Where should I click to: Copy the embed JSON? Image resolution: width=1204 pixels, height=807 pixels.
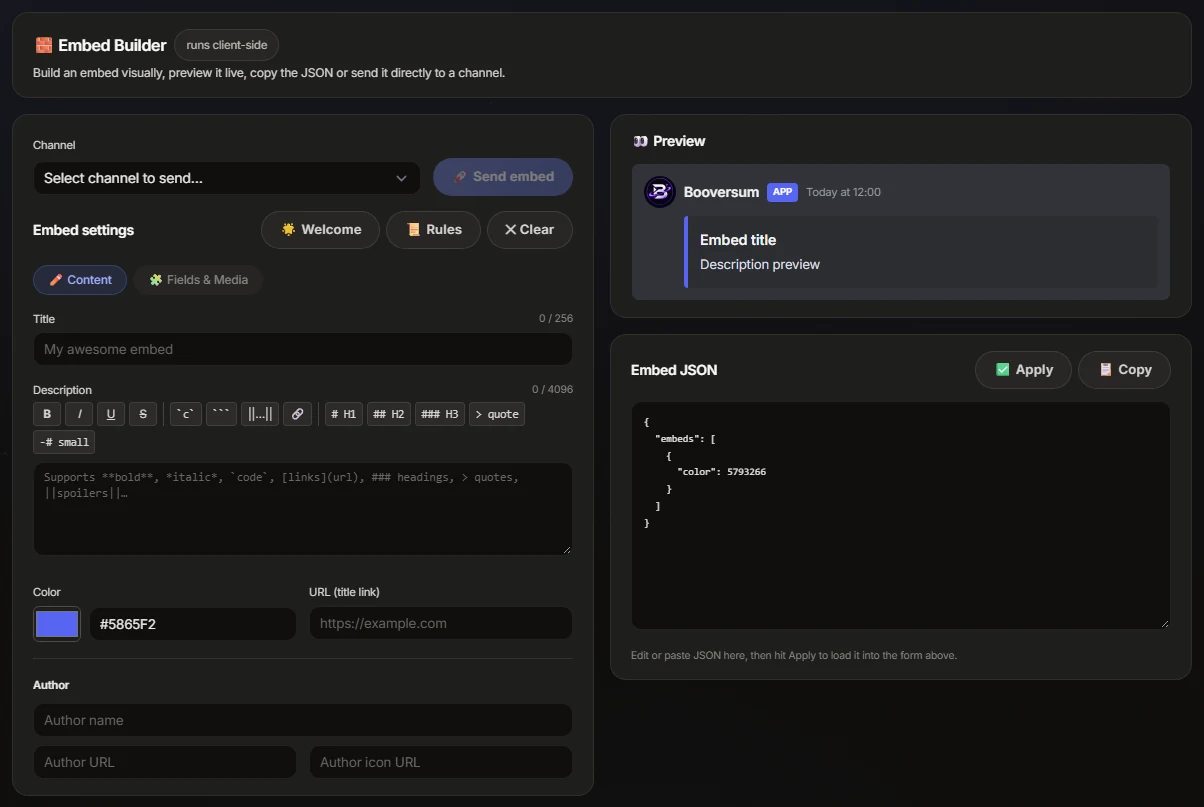point(1124,370)
